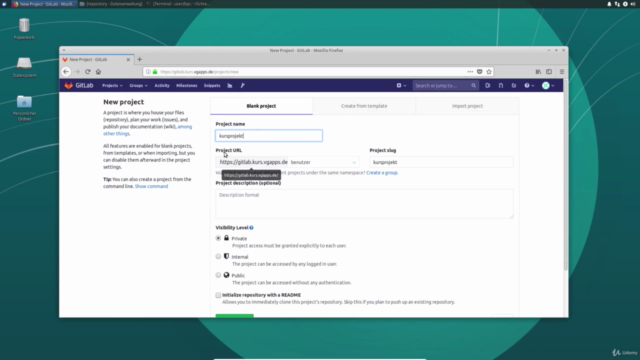
Task: Click the Visibility Level help icon
Action: coord(251,228)
